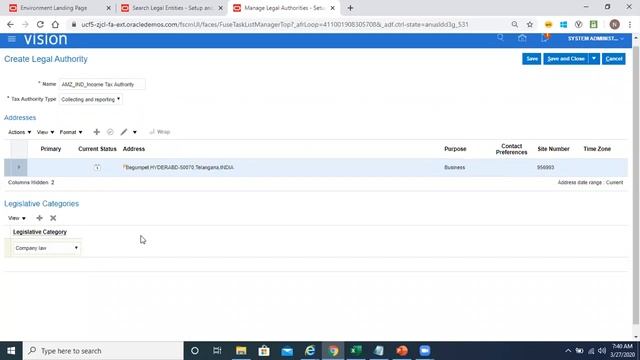Switch to the Environment Landing Page tab
The image size is (640, 360).
coord(53,8)
